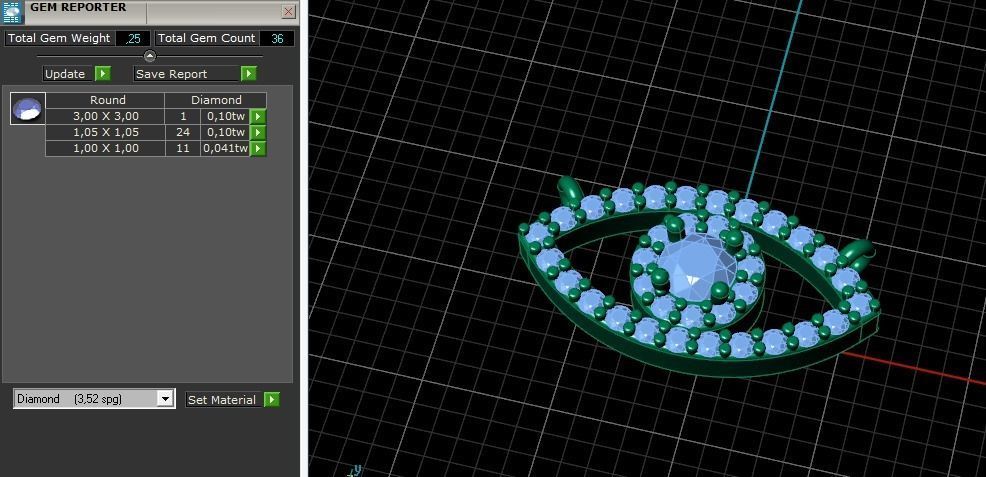986x477 pixels.
Task: Click the Total Gem Weight label
Action: (59, 38)
